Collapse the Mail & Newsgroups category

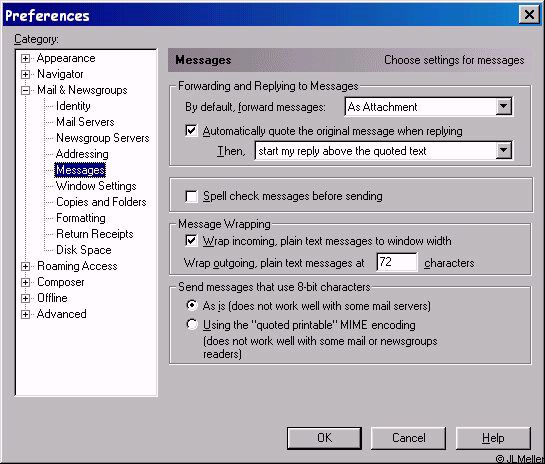25,90
